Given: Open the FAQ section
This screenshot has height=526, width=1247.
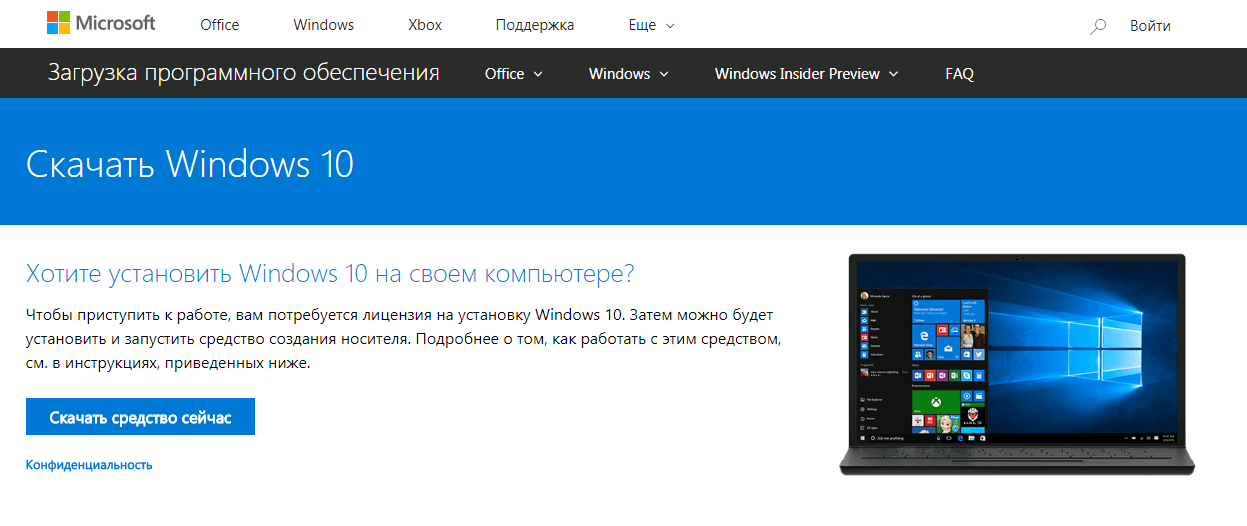Looking at the screenshot, I should (959, 74).
